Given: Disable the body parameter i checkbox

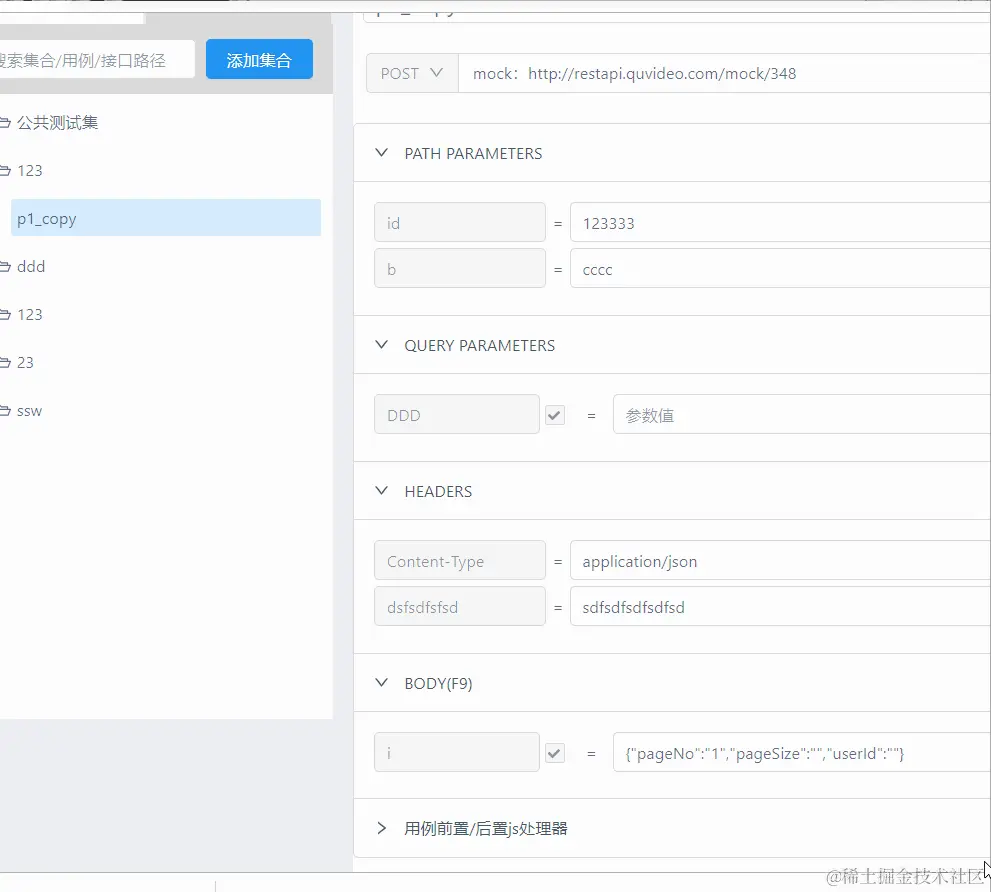Looking at the screenshot, I should coord(554,751).
